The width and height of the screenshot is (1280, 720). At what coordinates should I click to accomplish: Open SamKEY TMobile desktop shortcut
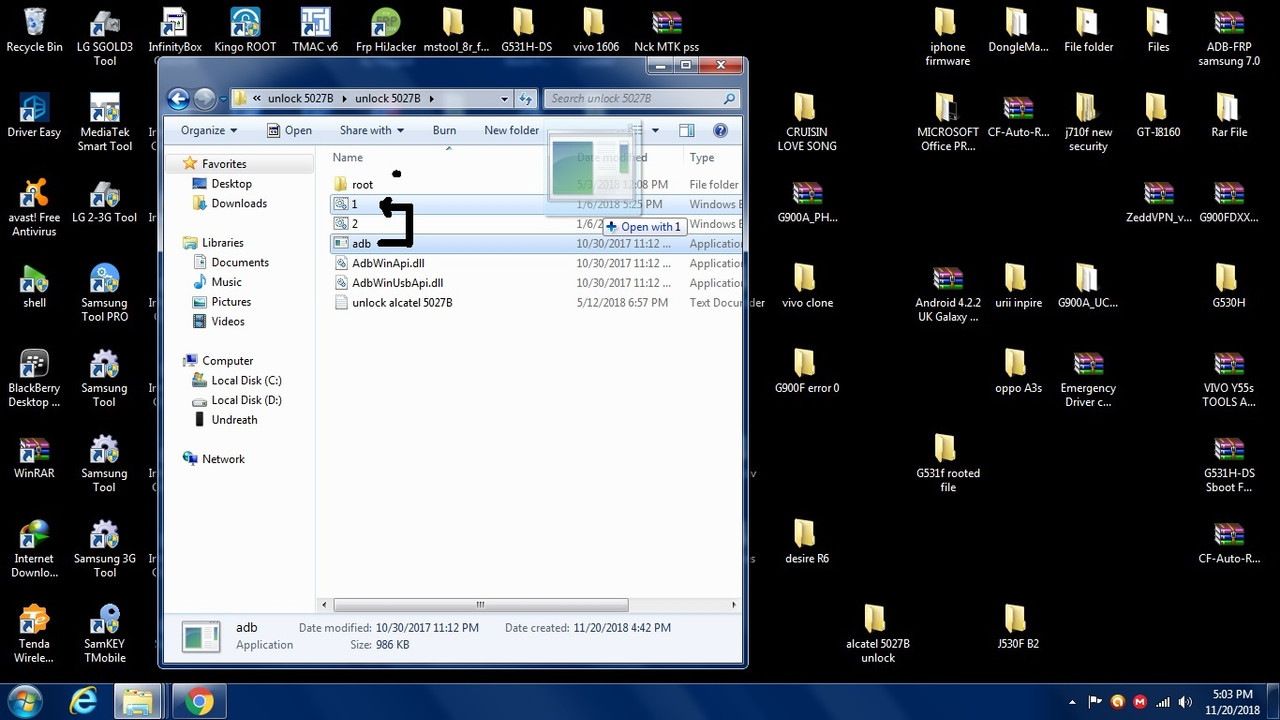point(105,634)
